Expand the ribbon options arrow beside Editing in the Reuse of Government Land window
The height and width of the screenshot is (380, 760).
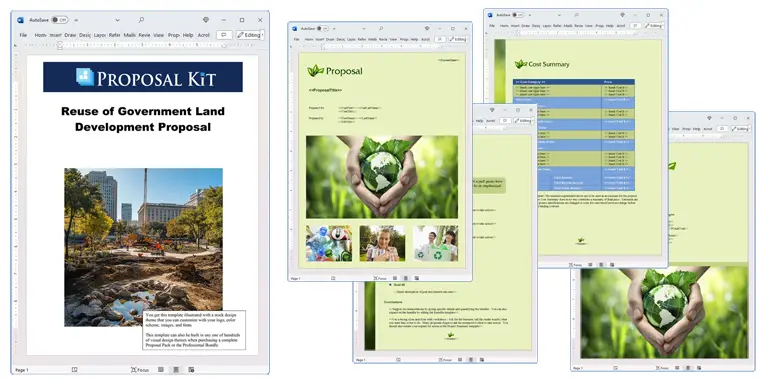tap(263, 35)
